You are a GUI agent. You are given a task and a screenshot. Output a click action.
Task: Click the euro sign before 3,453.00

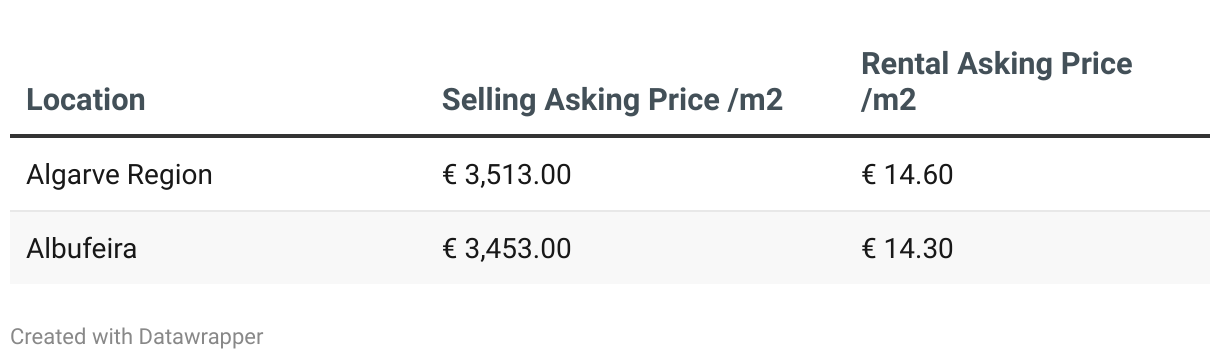[x=450, y=247]
